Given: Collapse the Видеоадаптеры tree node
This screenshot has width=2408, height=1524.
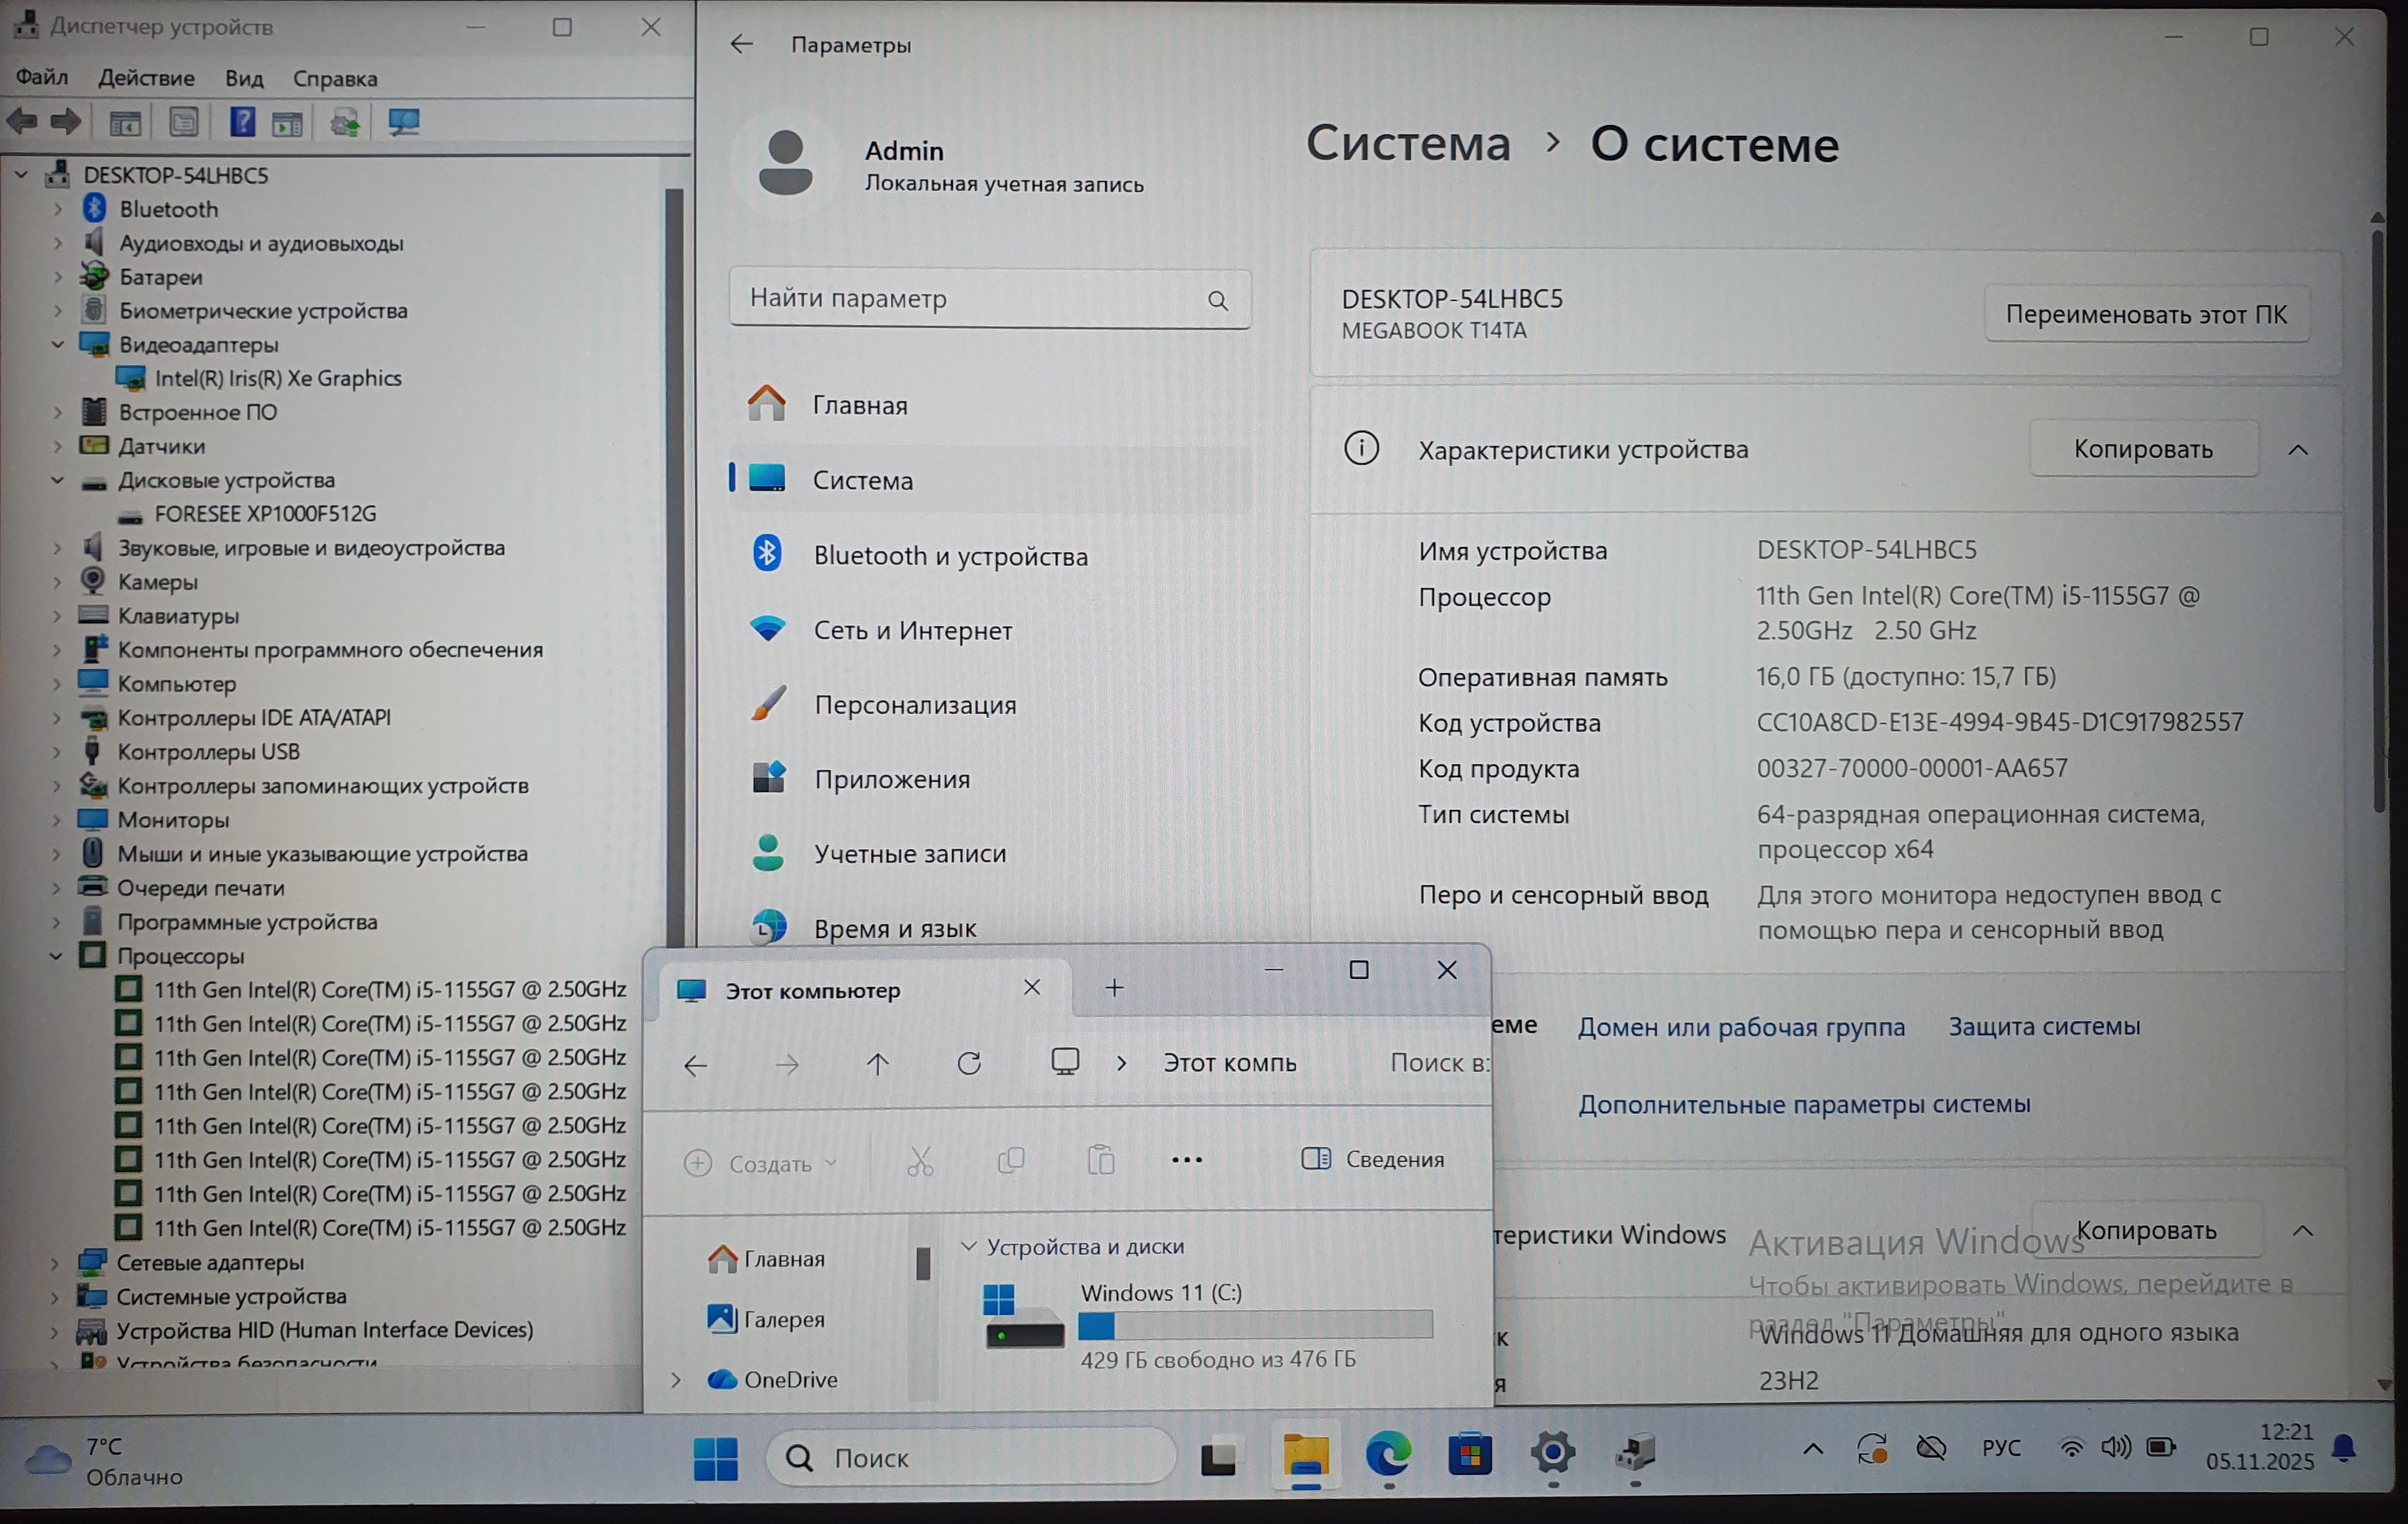Looking at the screenshot, I should point(57,344).
